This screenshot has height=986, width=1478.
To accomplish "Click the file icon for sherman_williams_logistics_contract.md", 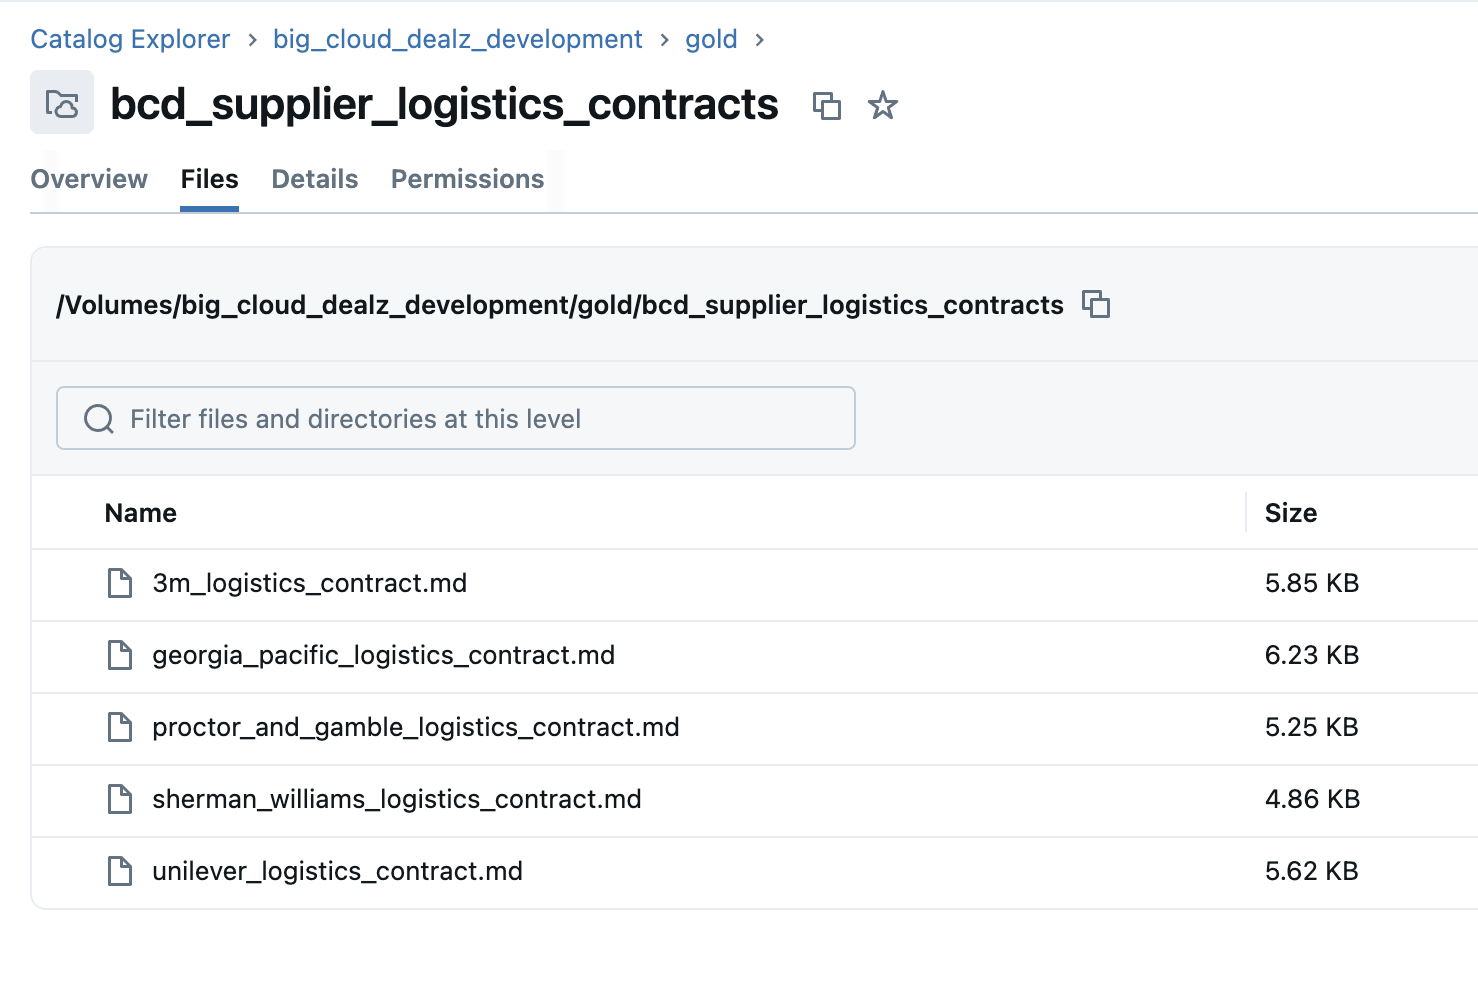I will [x=120, y=799].
